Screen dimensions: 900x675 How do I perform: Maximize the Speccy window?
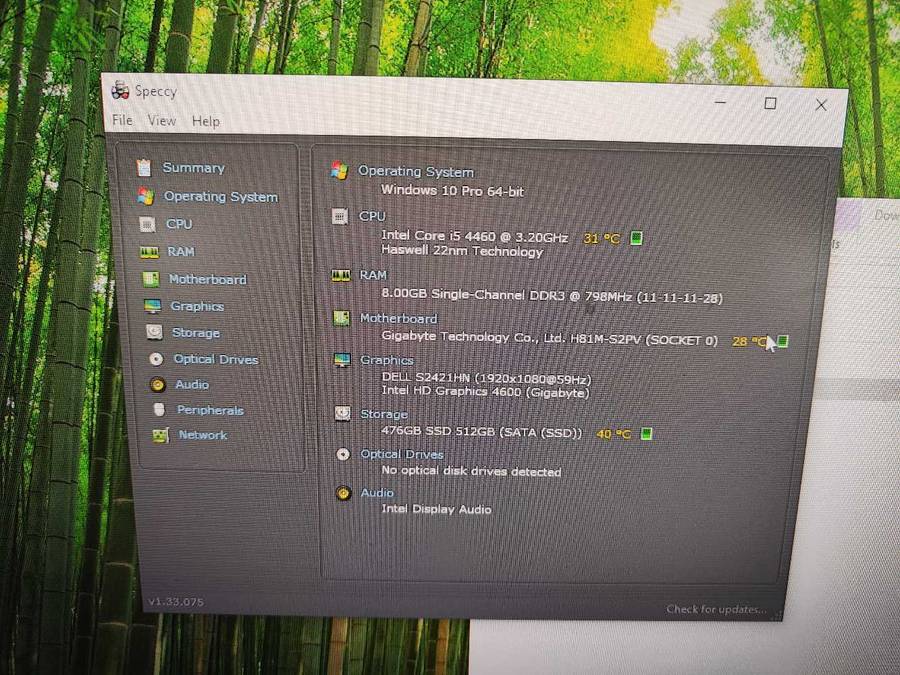click(x=770, y=103)
